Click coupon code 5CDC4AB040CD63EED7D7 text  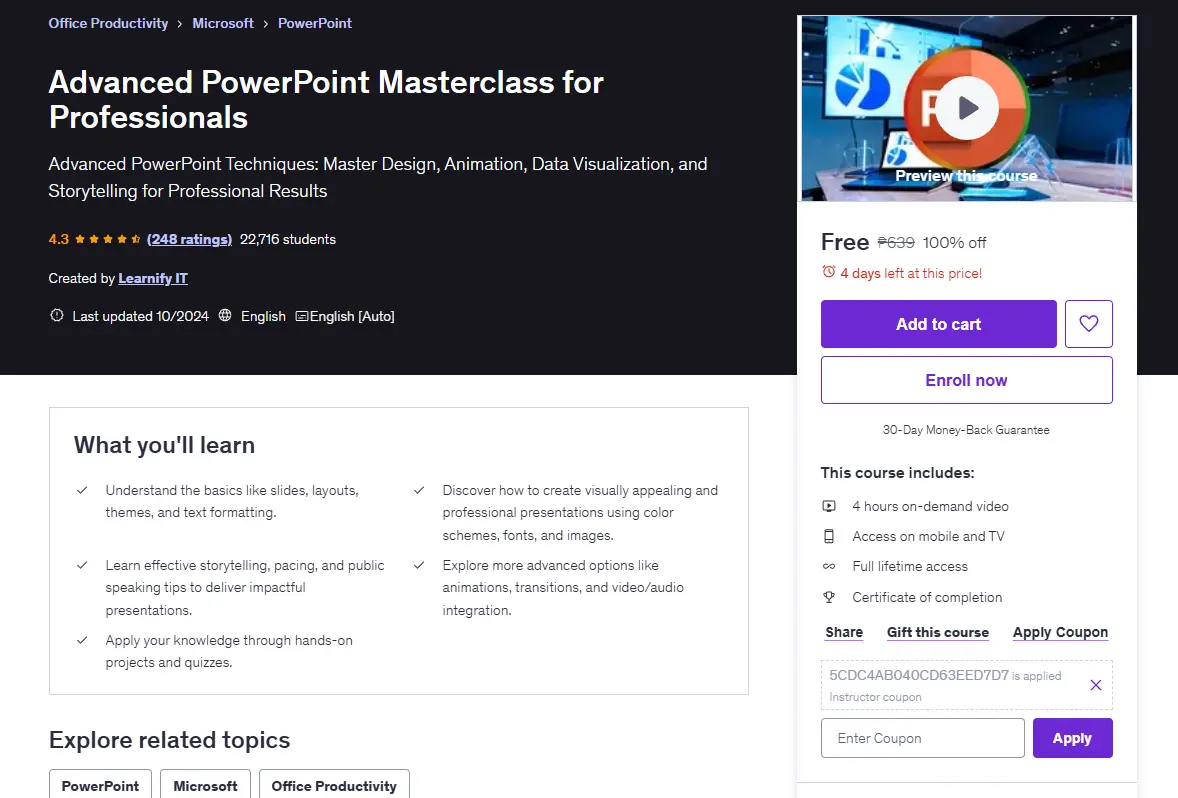pos(919,675)
